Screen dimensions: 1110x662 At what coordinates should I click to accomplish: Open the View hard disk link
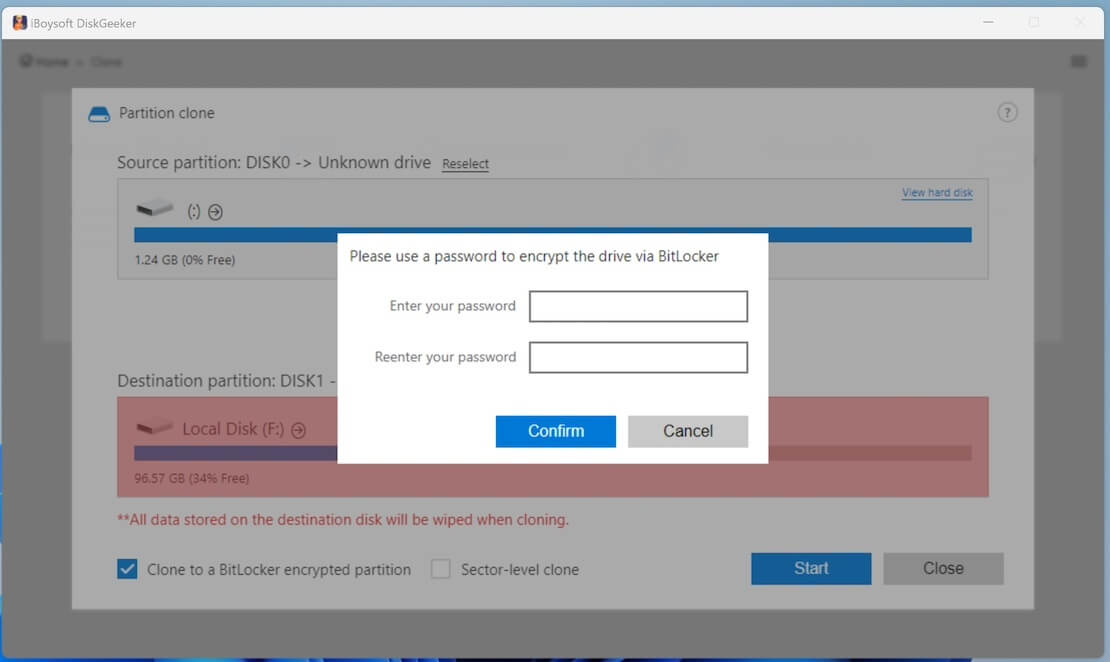[x=936, y=192]
